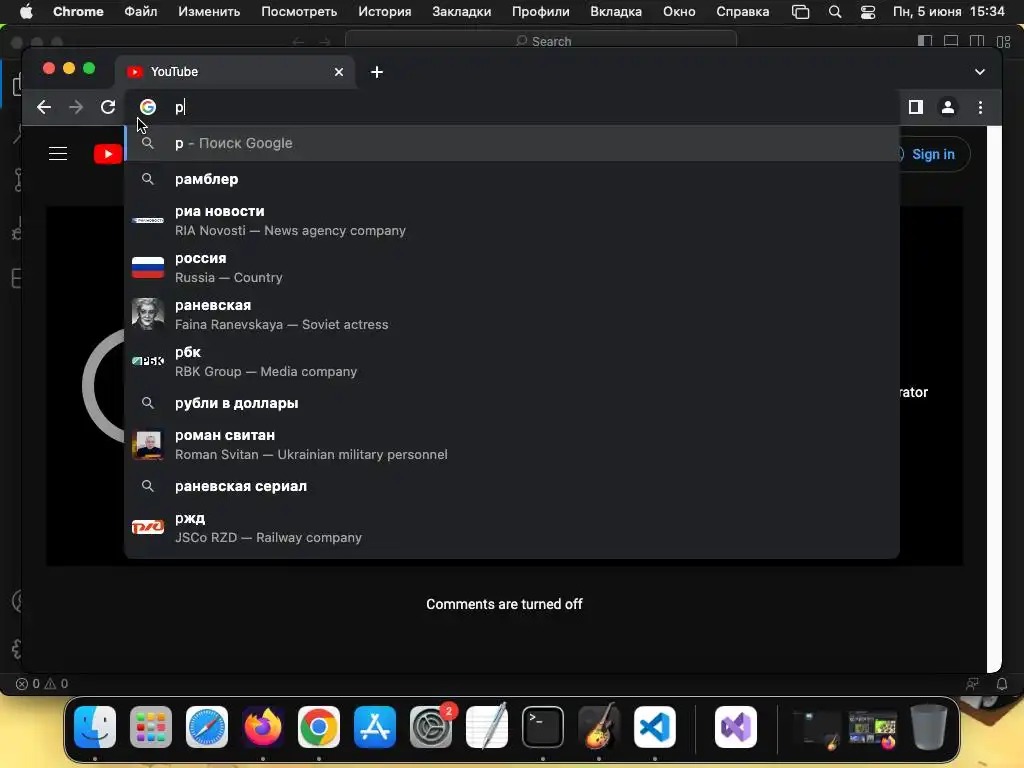The image size is (1024, 768).
Task: Toggle VS Code panel layout icon
Action: pos(951,41)
